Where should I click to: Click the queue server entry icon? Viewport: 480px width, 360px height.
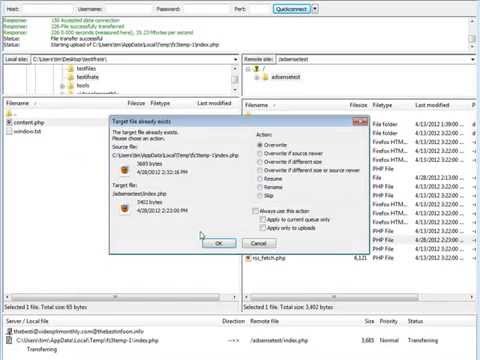coord(9,331)
